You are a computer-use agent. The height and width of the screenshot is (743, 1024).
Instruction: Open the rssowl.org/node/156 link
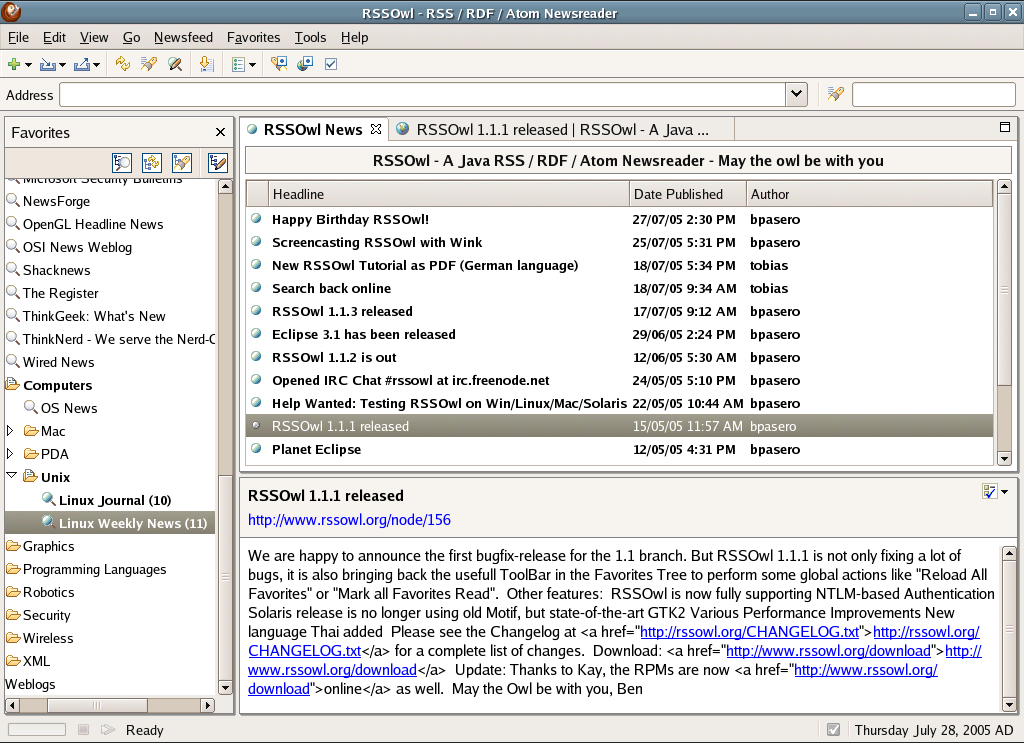click(349, 519)
